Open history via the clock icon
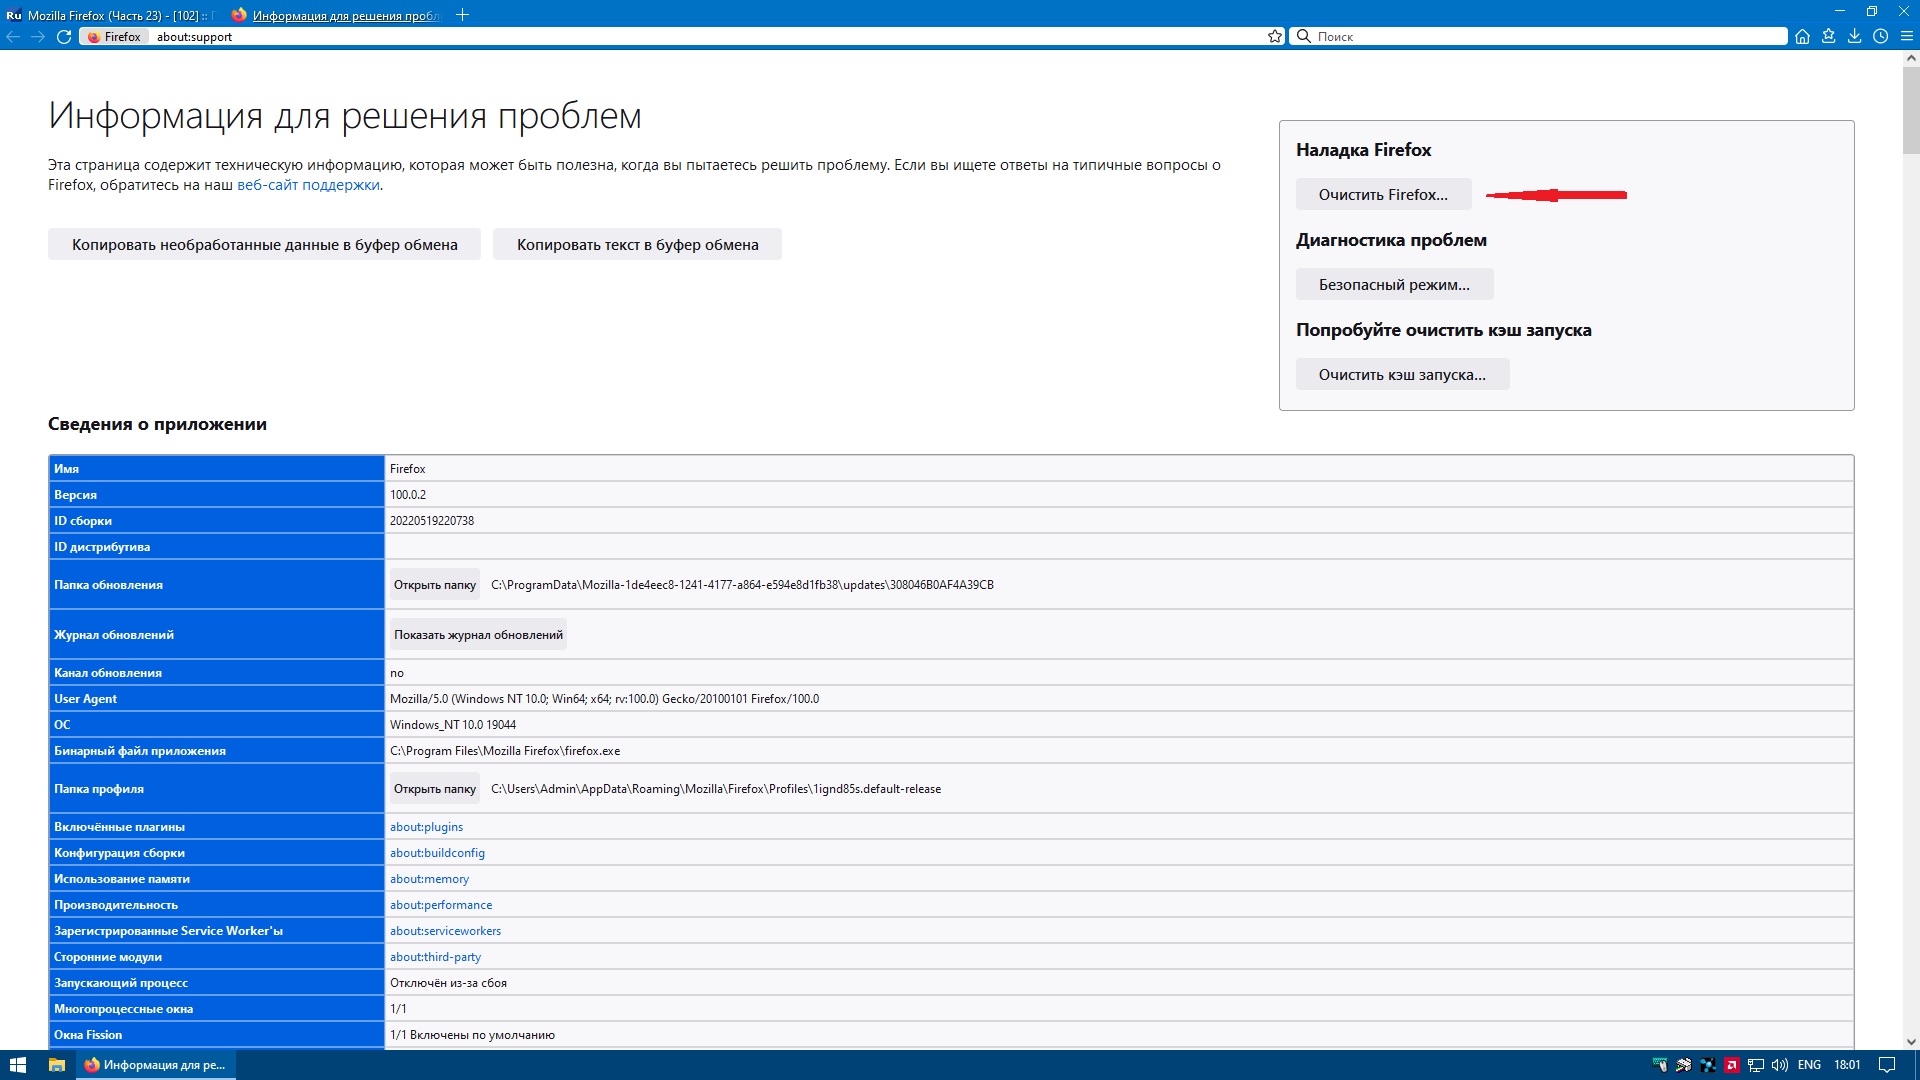1920x1080 pixels. 1880,36
